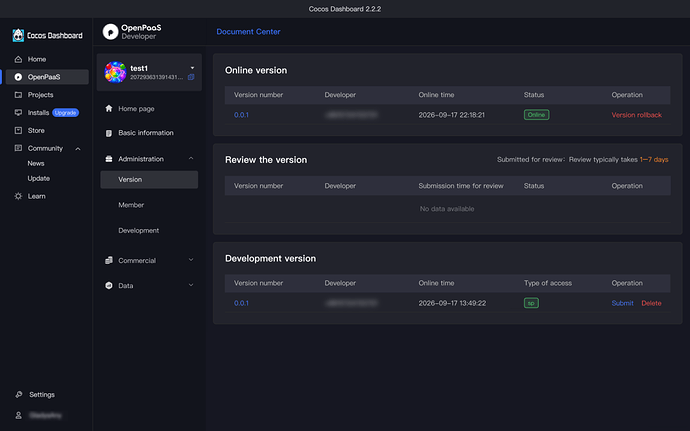Click the green Online status badge
This screenshot has height=431, width=690.
pyautogui.click(x=536, y=115)
